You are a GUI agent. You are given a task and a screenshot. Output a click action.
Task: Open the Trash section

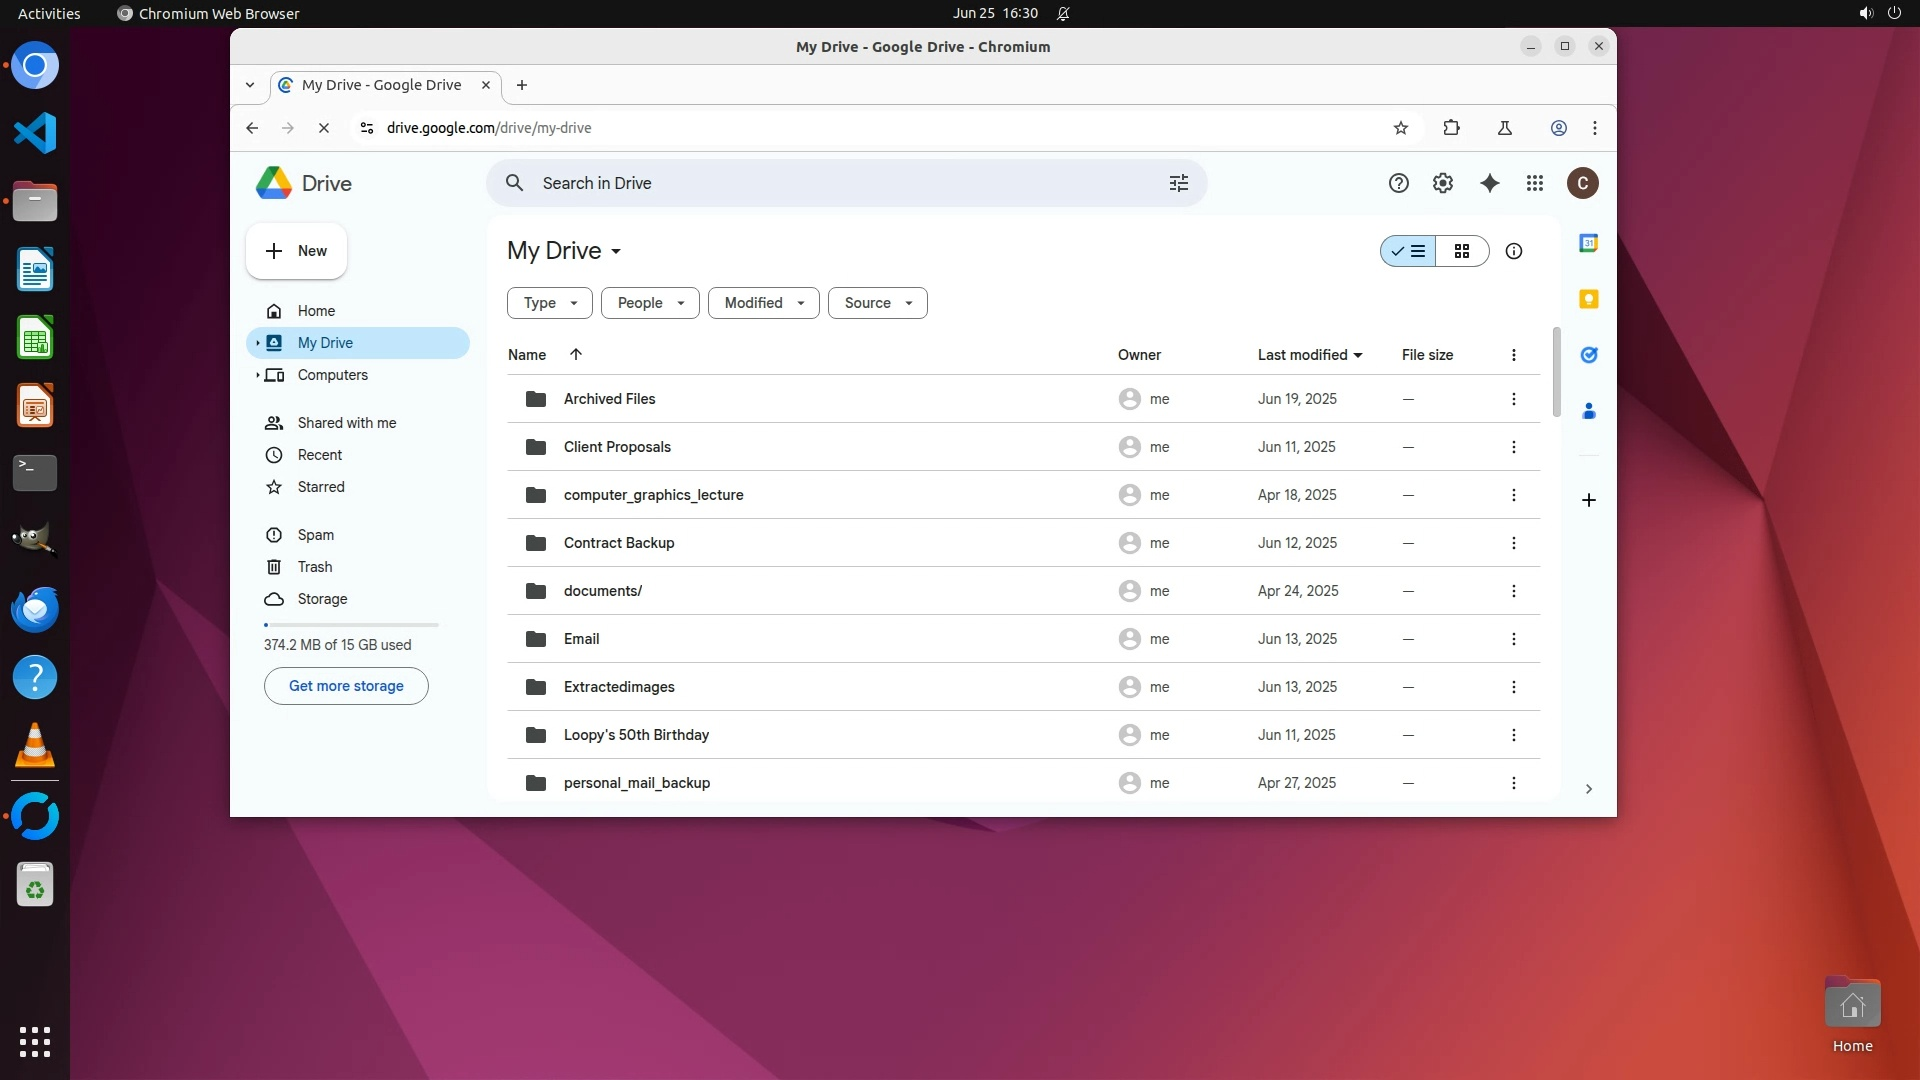[x=314, y=567]
